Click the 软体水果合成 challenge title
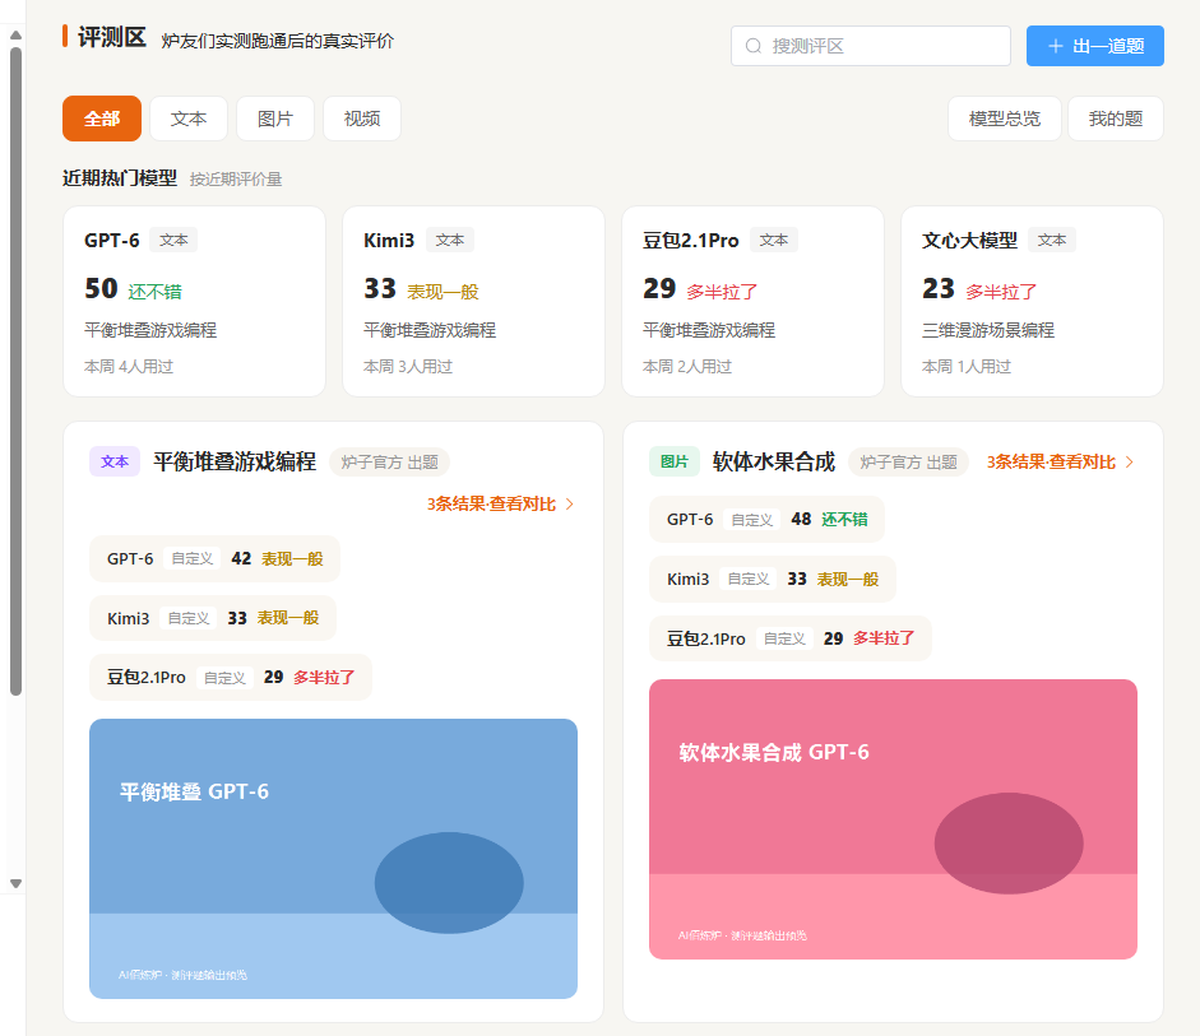Image resolution: width=1200 pixels, height=1036 pixels. [774, 462]
